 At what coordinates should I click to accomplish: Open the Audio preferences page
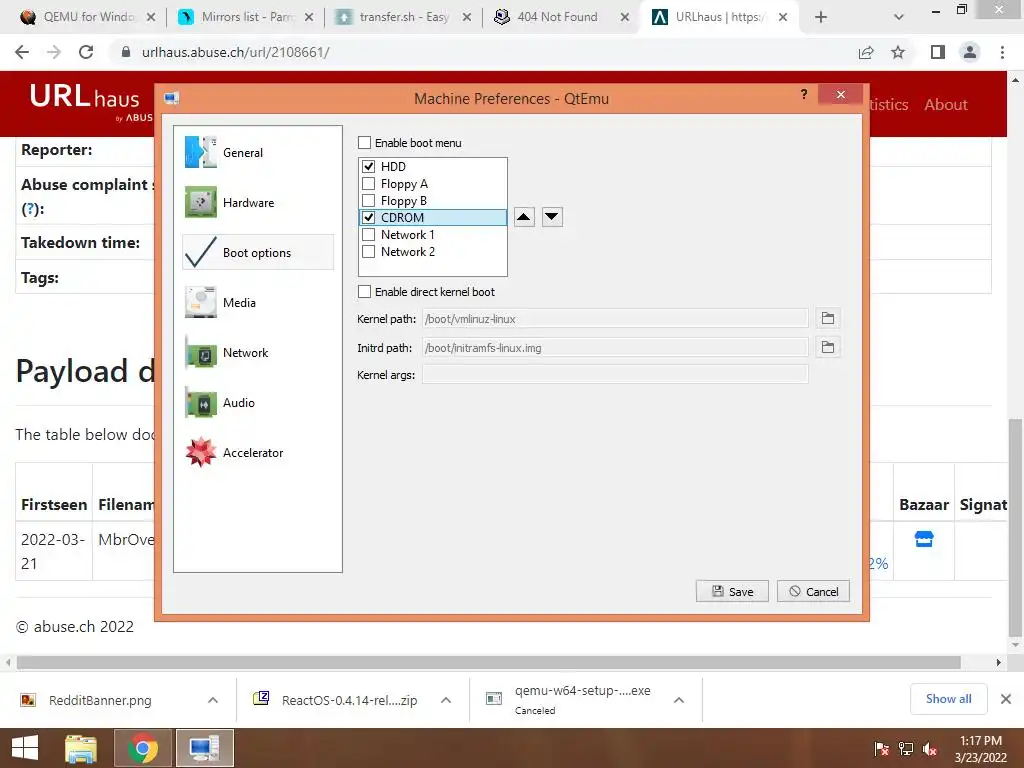(257, 402)
